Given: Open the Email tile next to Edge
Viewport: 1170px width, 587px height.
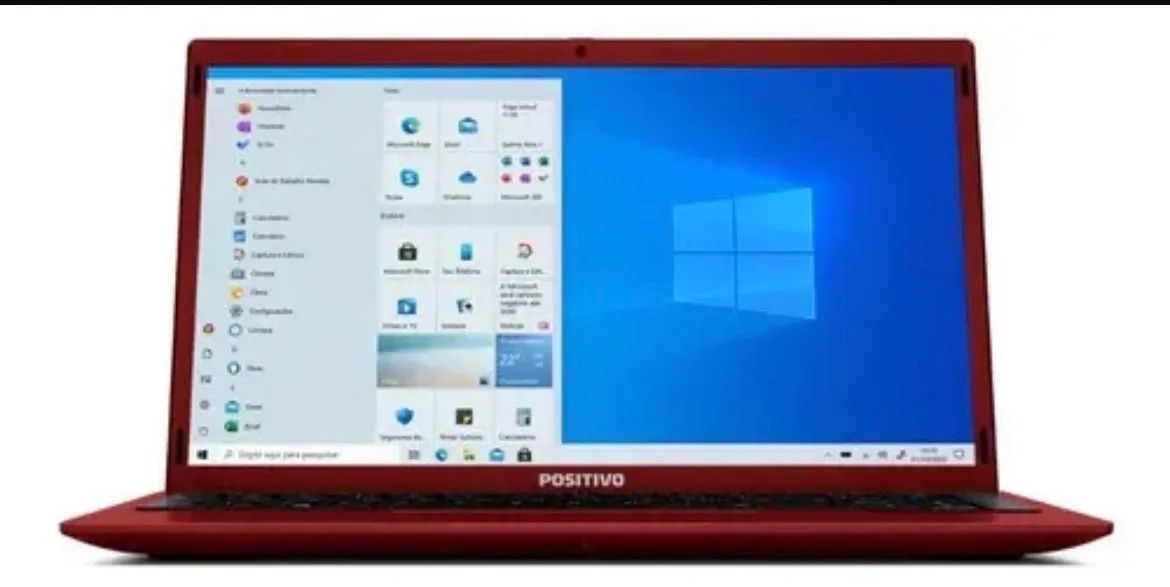Looking at the screenshot, I should [x=467, y=127].
